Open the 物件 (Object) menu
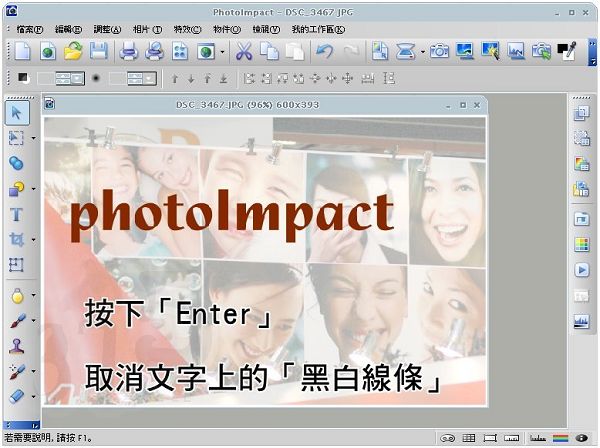The width and height of the screenshot is (600, 448). coord(227,29)
